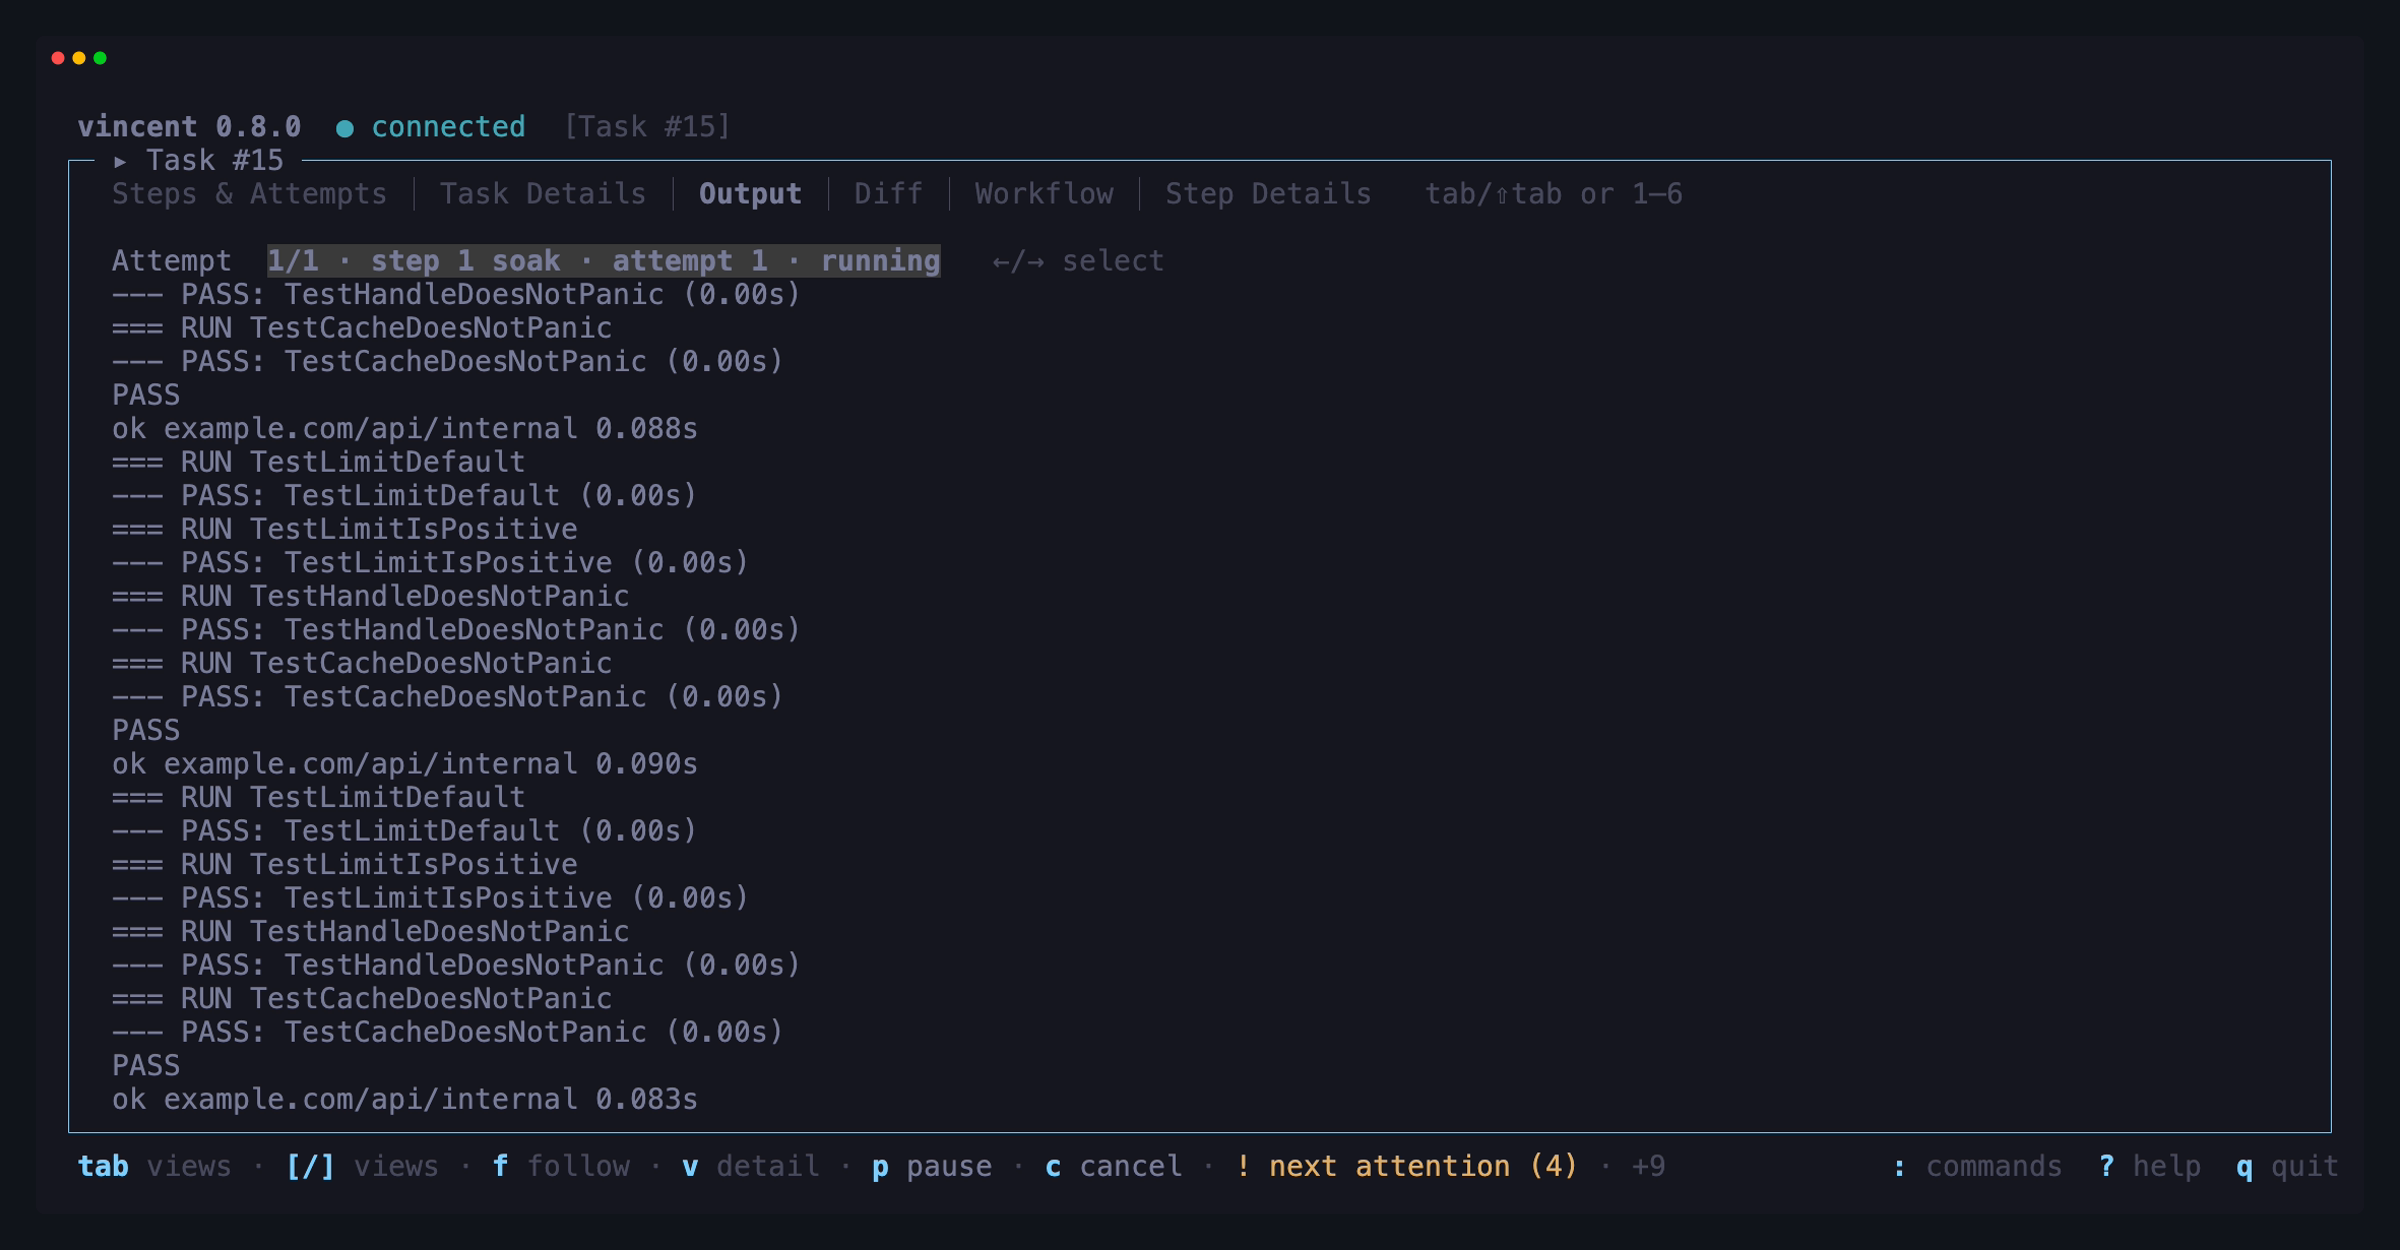Click the 'ok example.com/api/internal 0.083s' line
Image resolution: width=2400 pixels, height=1250 pixels.
pyautogui.click(x=405, y=1099)
